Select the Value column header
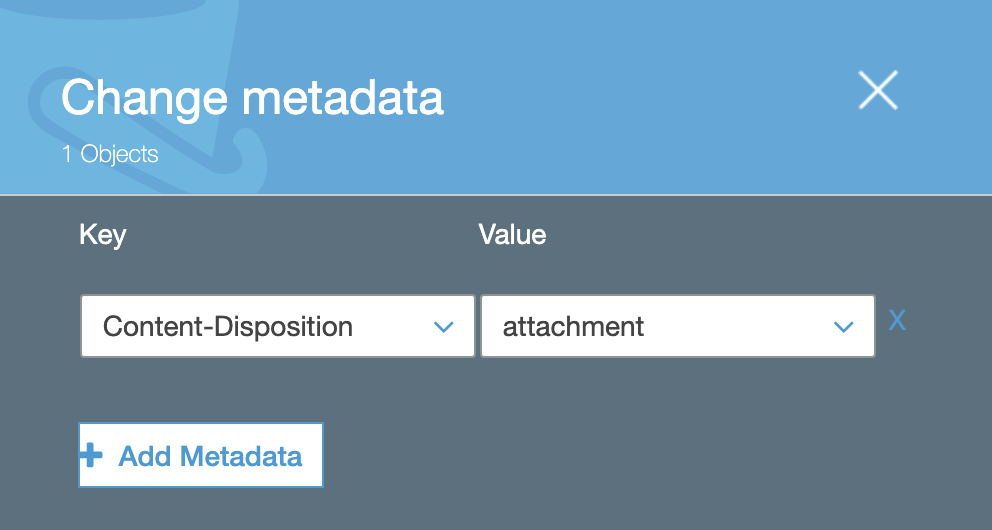 pyautogui.click(x=512, y=235)
